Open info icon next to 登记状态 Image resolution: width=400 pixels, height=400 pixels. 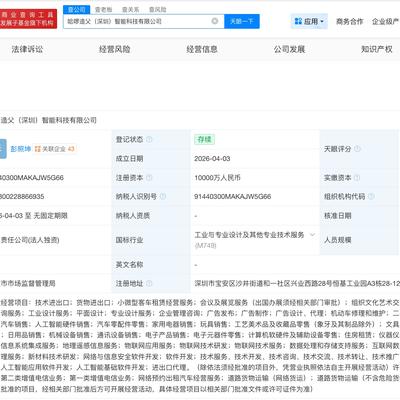click(149, 139)
